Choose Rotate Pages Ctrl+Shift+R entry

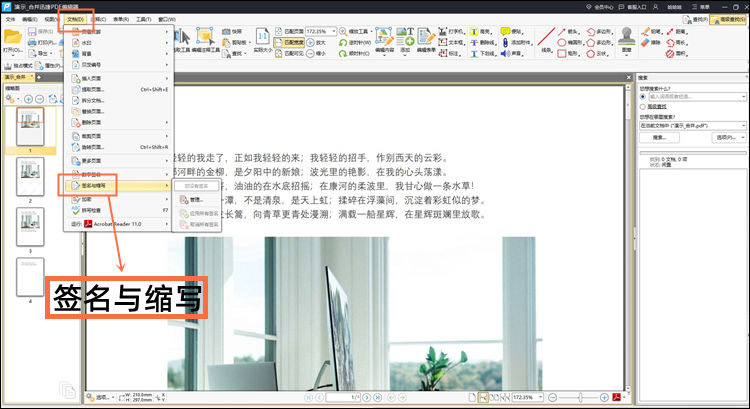coord(120,147)
